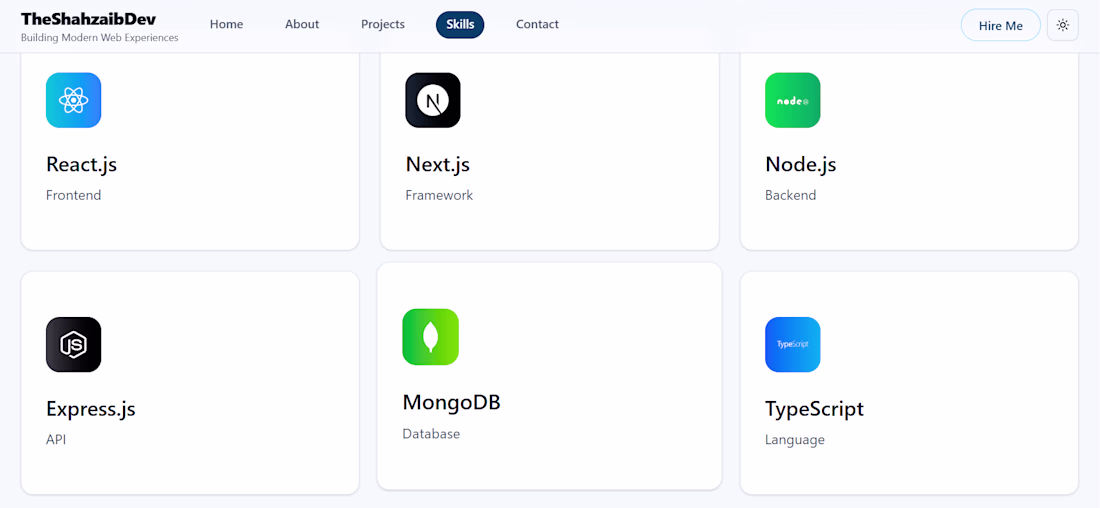Open the Contact nav item
This screenshot has height=508, width=1100.
(x=537, y=25)
